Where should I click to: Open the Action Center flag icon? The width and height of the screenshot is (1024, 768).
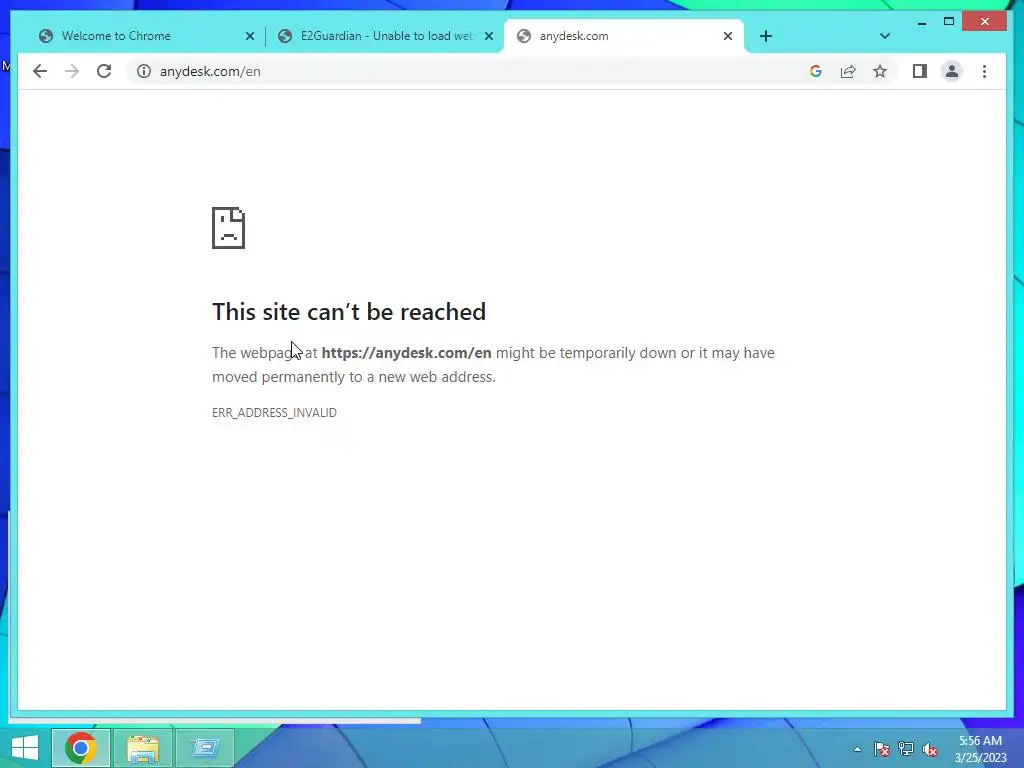882,749
